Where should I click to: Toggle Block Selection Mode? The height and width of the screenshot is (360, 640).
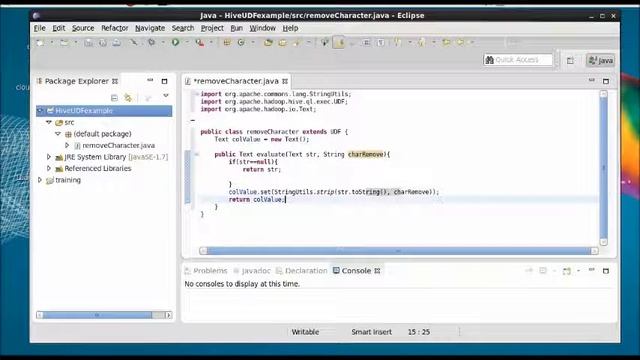(366, 42)
